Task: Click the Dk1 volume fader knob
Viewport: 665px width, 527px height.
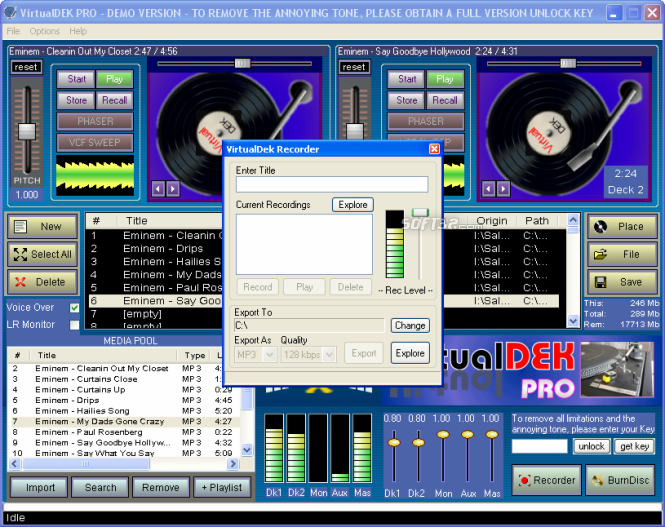Action: click(394, 443)
